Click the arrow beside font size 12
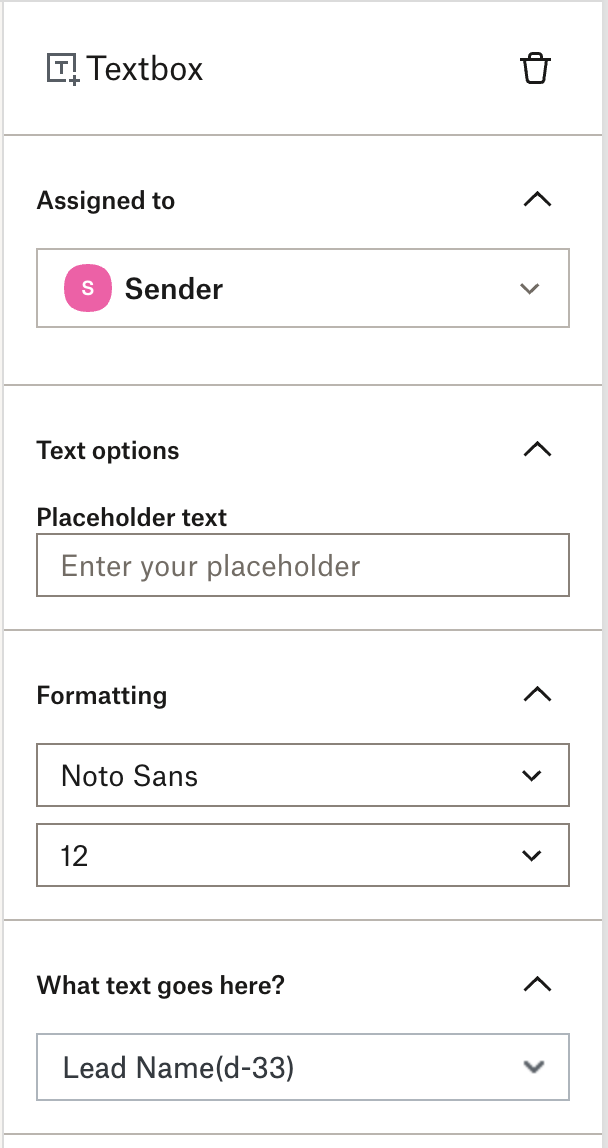This screenshot has height=1148, width=608. (532, 855)
